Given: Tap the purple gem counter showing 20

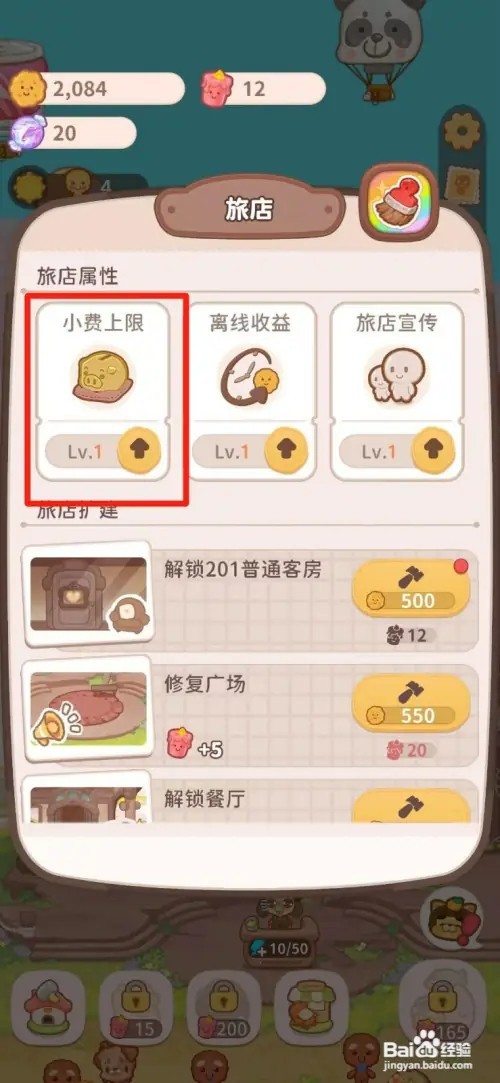Looking at the screenshot, I should [73, 133].
